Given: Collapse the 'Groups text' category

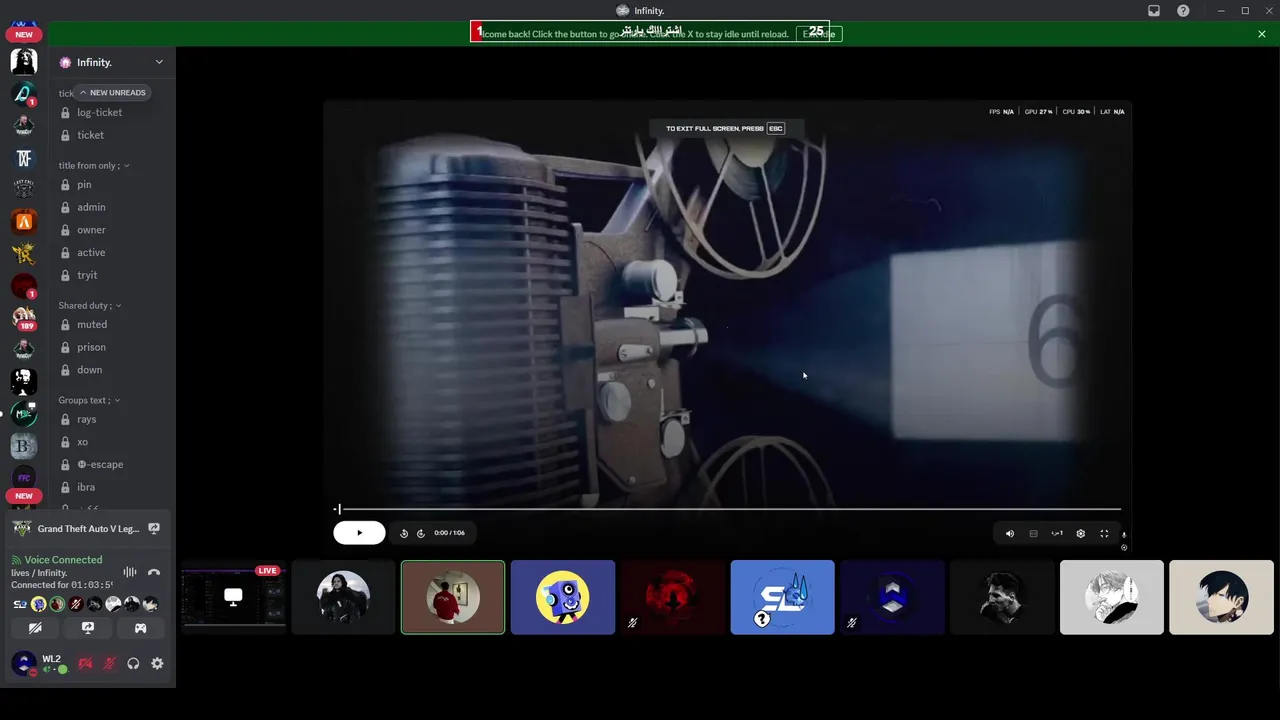Looking at the screenshot, I should click(x=89, y=400).
